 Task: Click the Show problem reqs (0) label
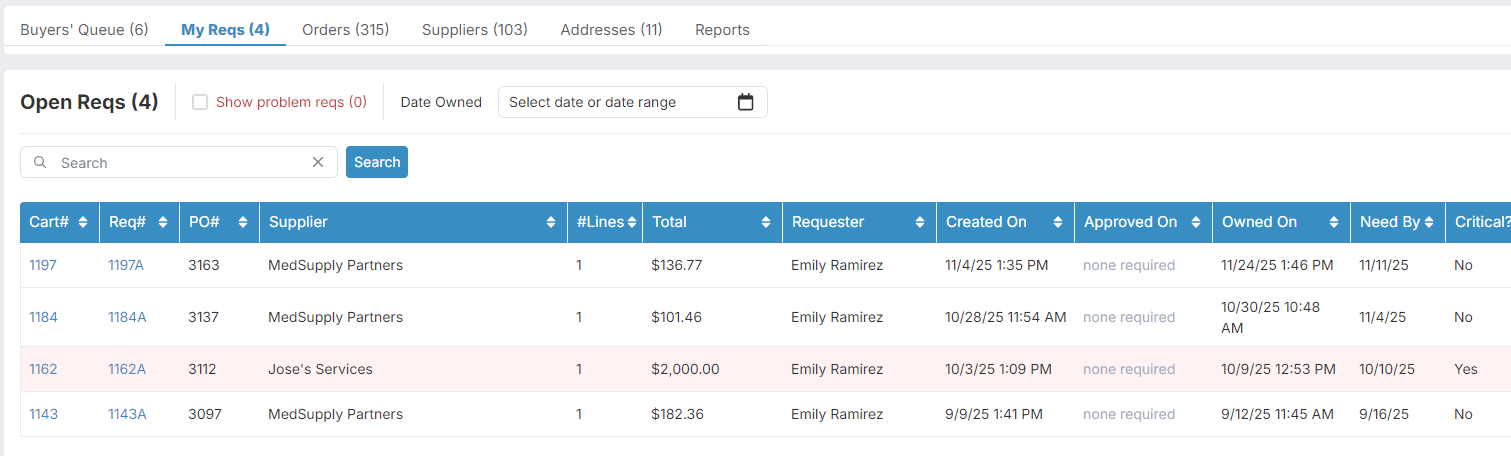291,102
